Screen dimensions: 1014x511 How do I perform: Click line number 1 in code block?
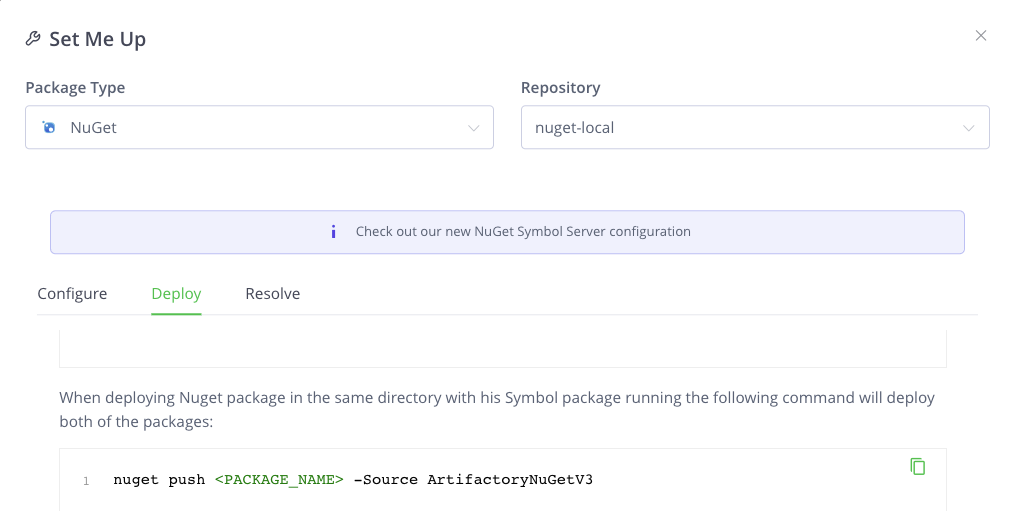86,481
